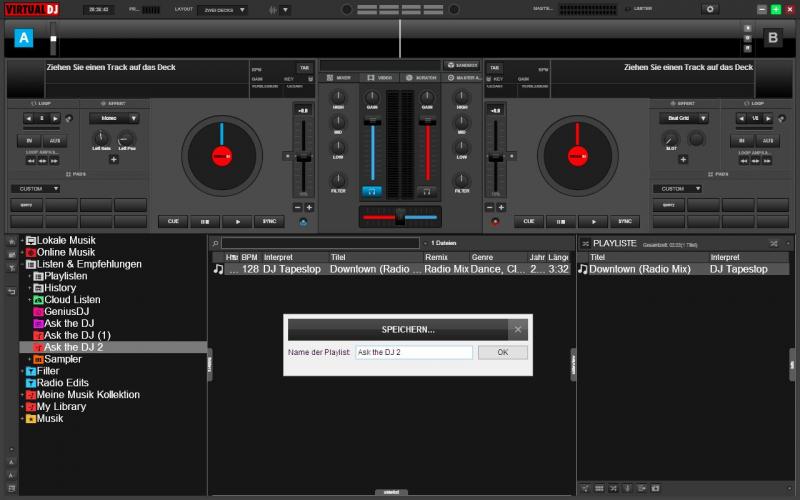Close the Speichern dialog with X
800x500 pixels.
(x=518, y=329)
